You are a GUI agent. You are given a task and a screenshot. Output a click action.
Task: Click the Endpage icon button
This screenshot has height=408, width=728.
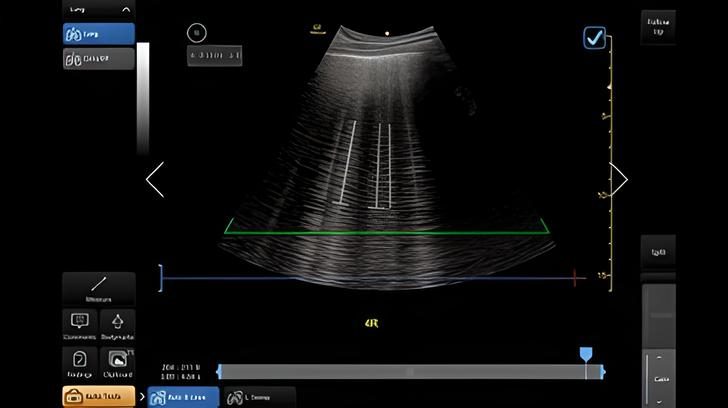coord(79,362)
